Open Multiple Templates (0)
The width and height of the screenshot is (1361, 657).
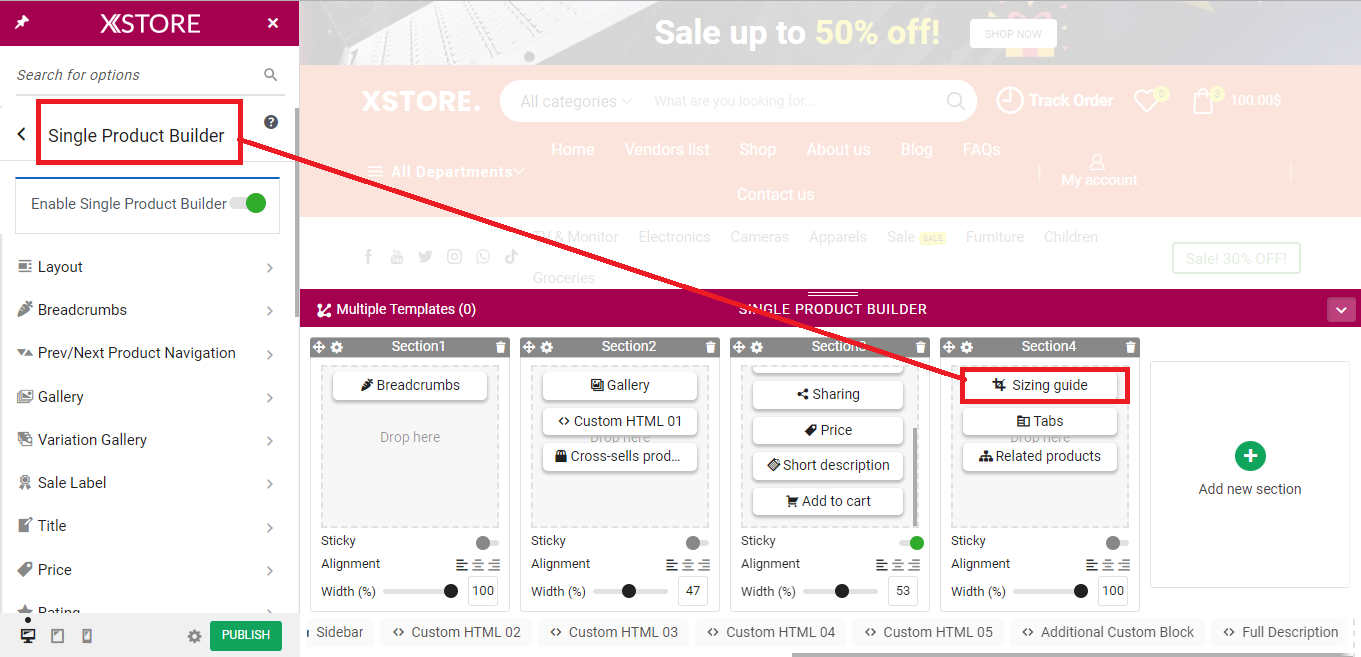tap(396, 310)
